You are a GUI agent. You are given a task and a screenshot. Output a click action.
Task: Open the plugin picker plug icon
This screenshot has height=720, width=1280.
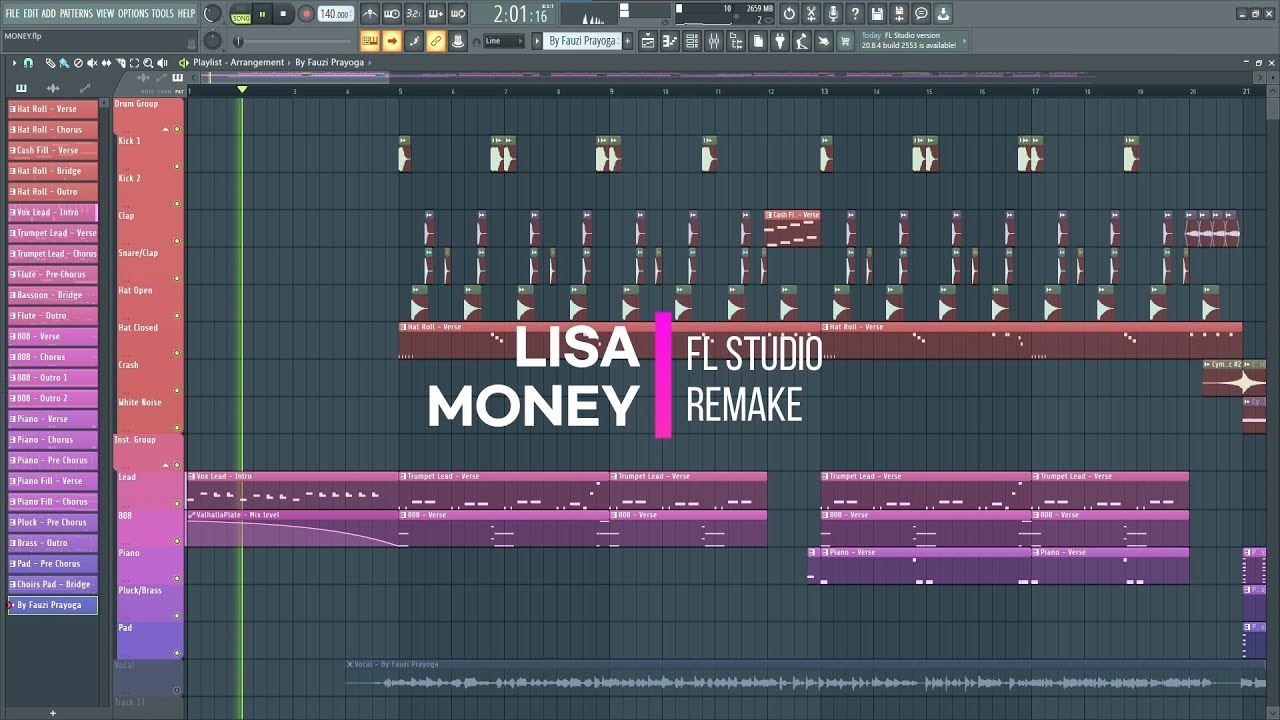(779, 41)
